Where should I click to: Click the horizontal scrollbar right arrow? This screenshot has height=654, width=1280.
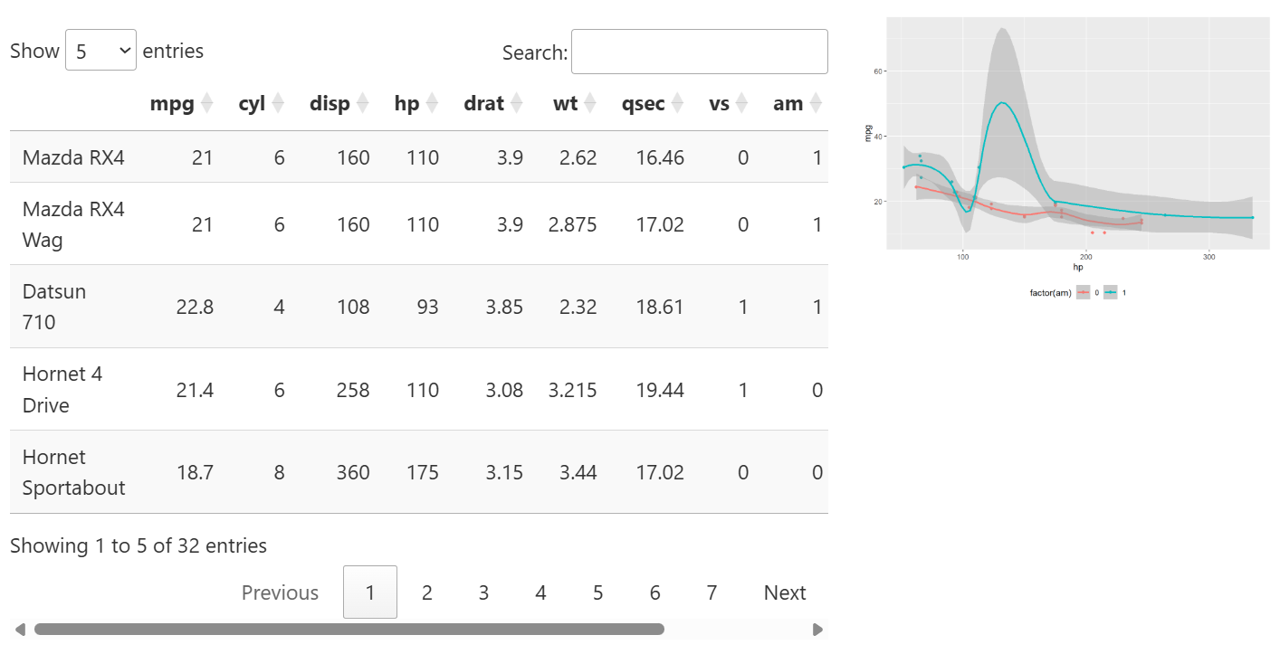click(x=818, y=629)
